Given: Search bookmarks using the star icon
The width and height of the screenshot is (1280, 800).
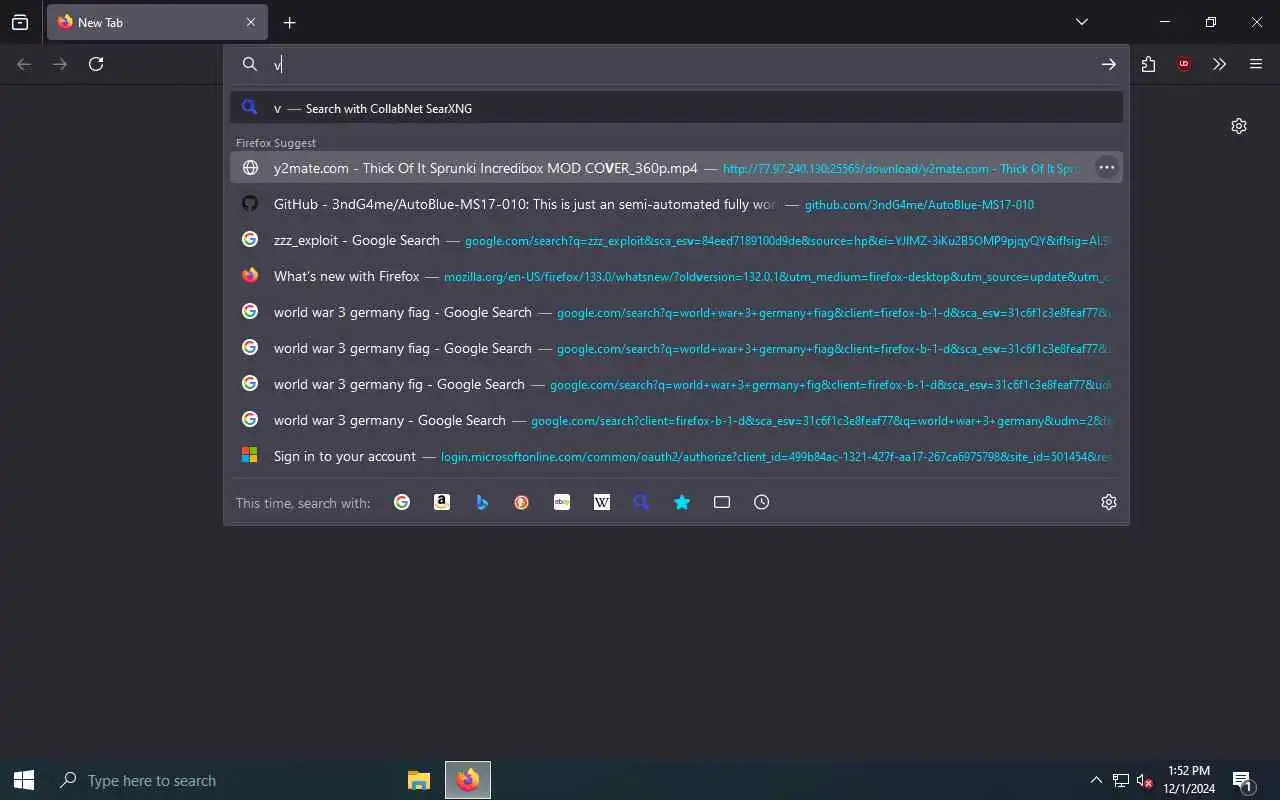Looking at the screenshot, I should [682, 502].
